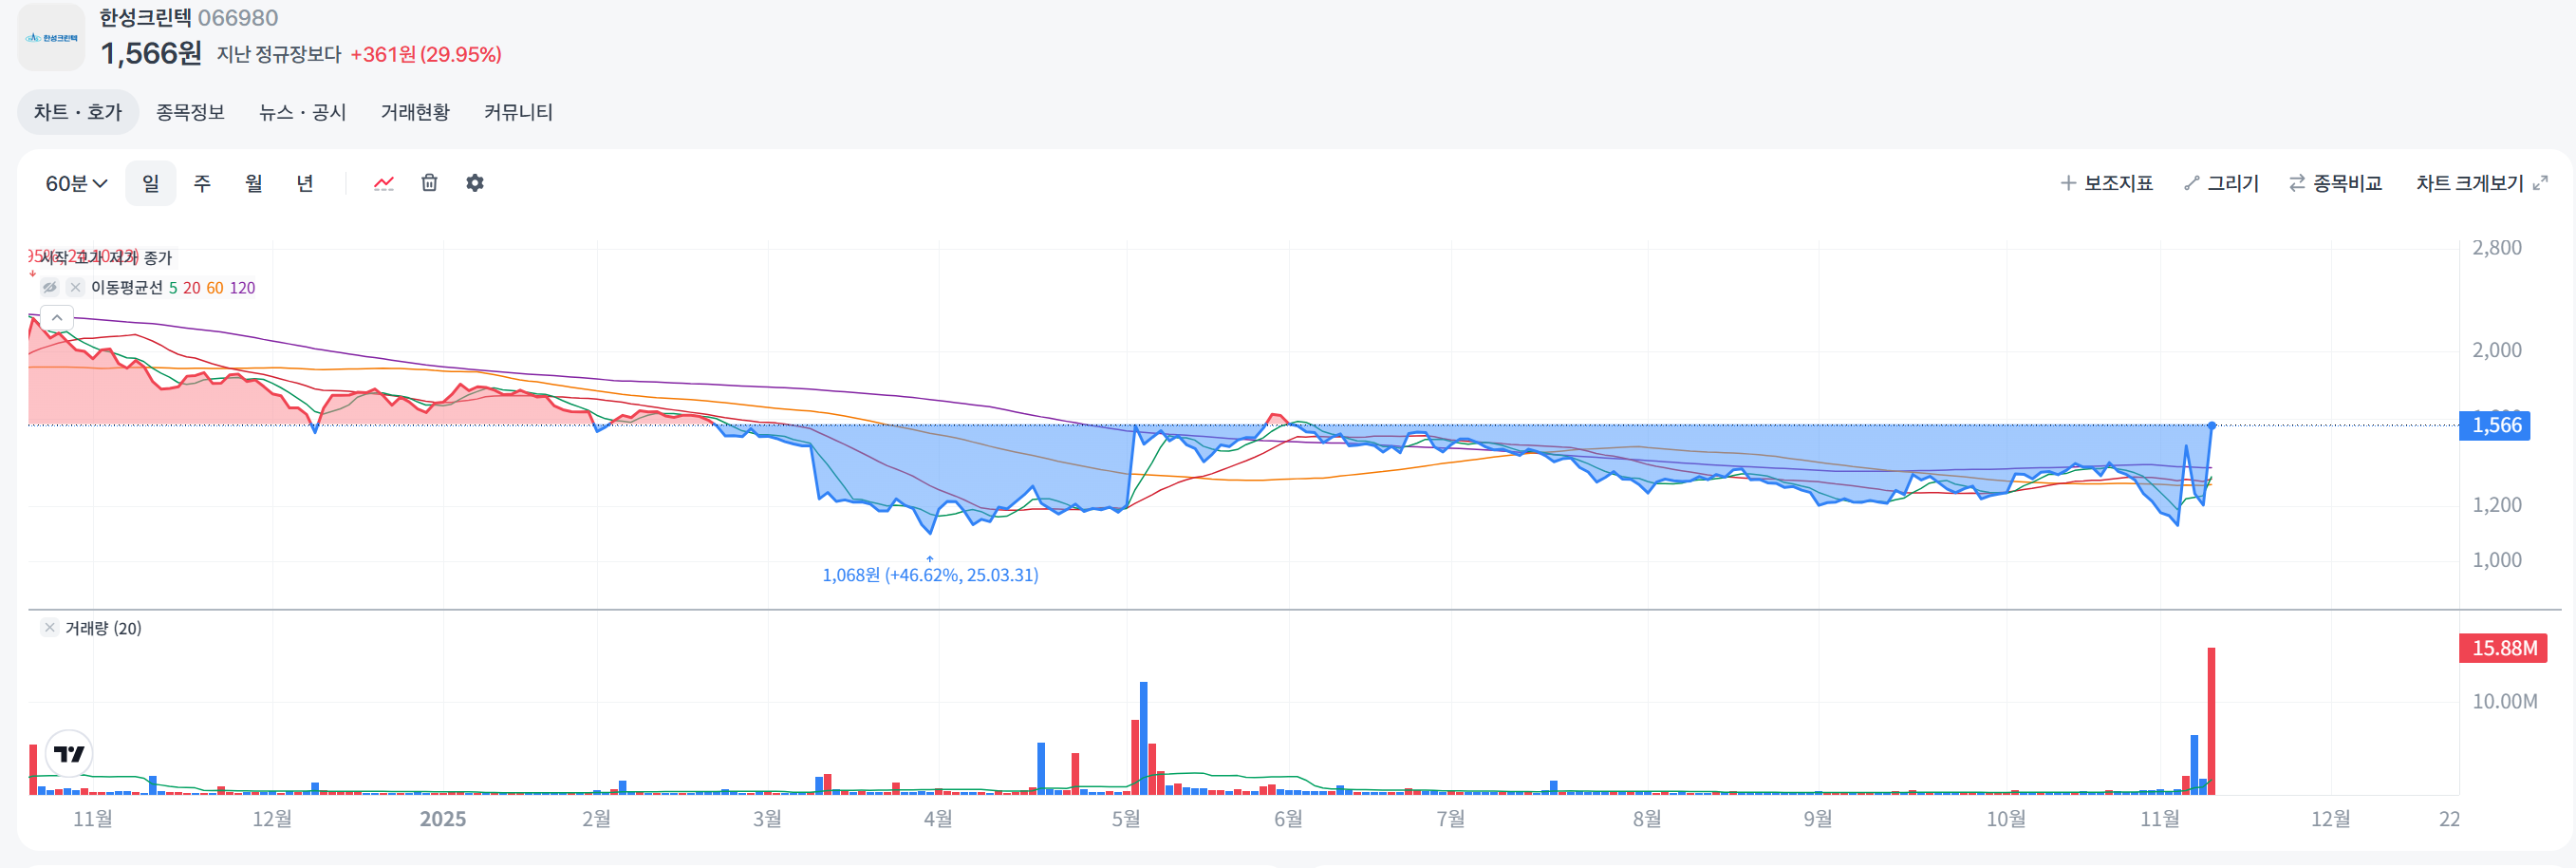Image resolution: width=2576 pixels, height=868 pixels.
Task: Select the 월 monthly chart period
Action: (254, 183)
